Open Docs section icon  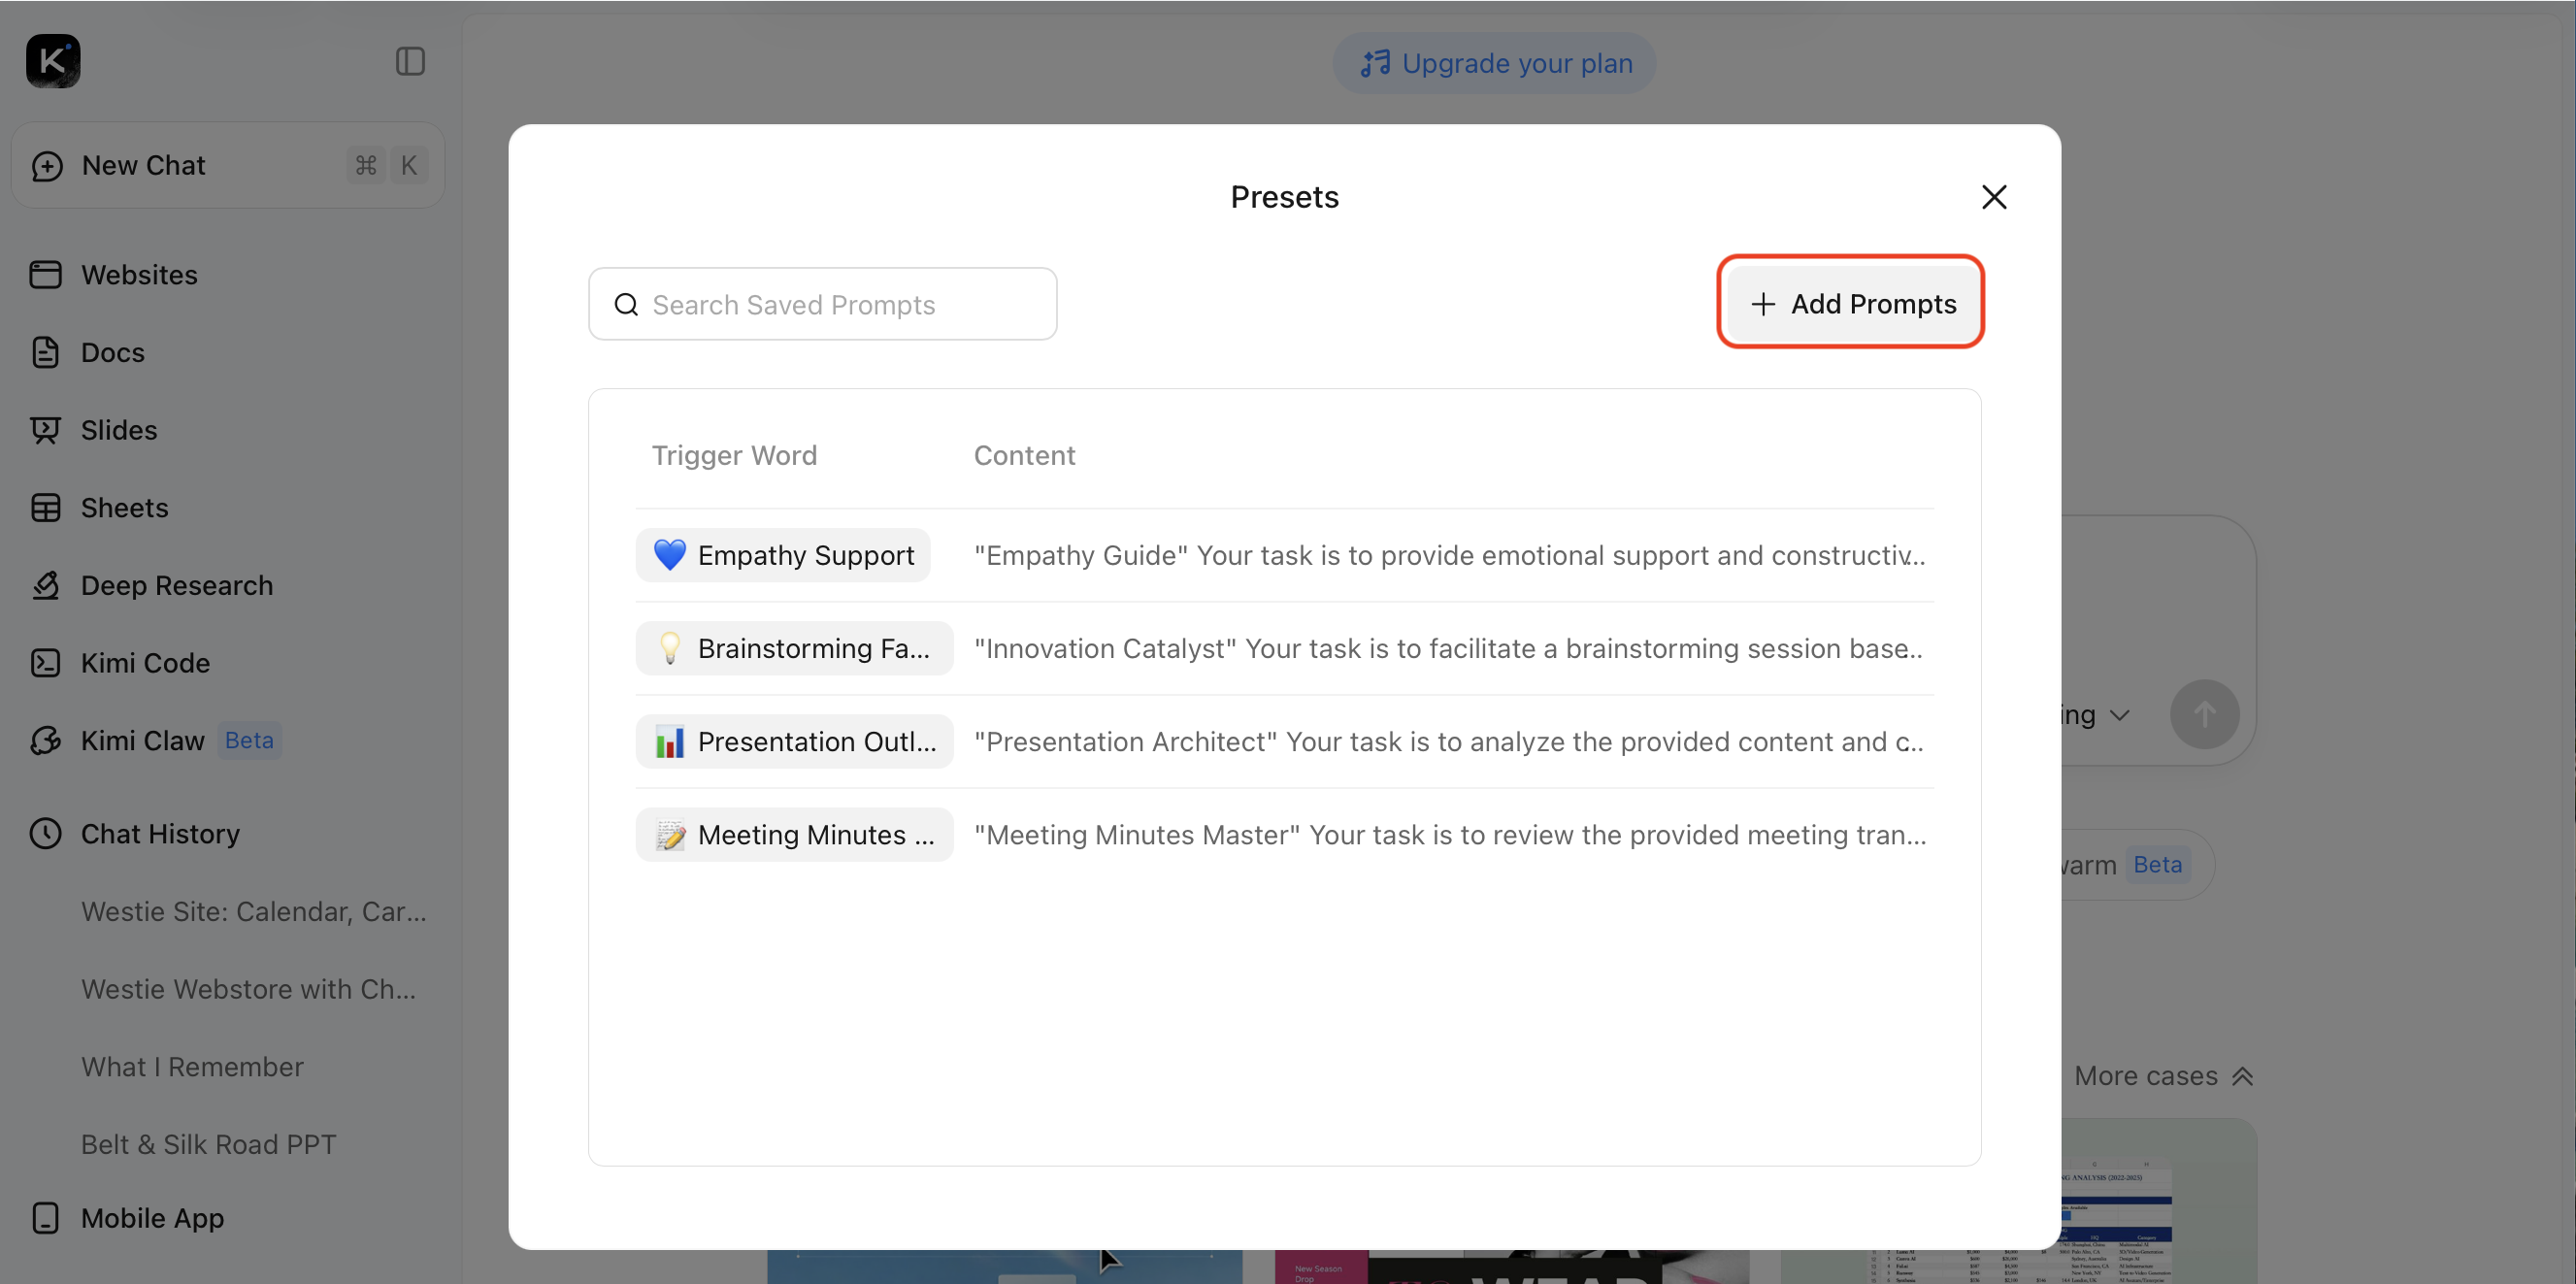(x=45, y=352)
